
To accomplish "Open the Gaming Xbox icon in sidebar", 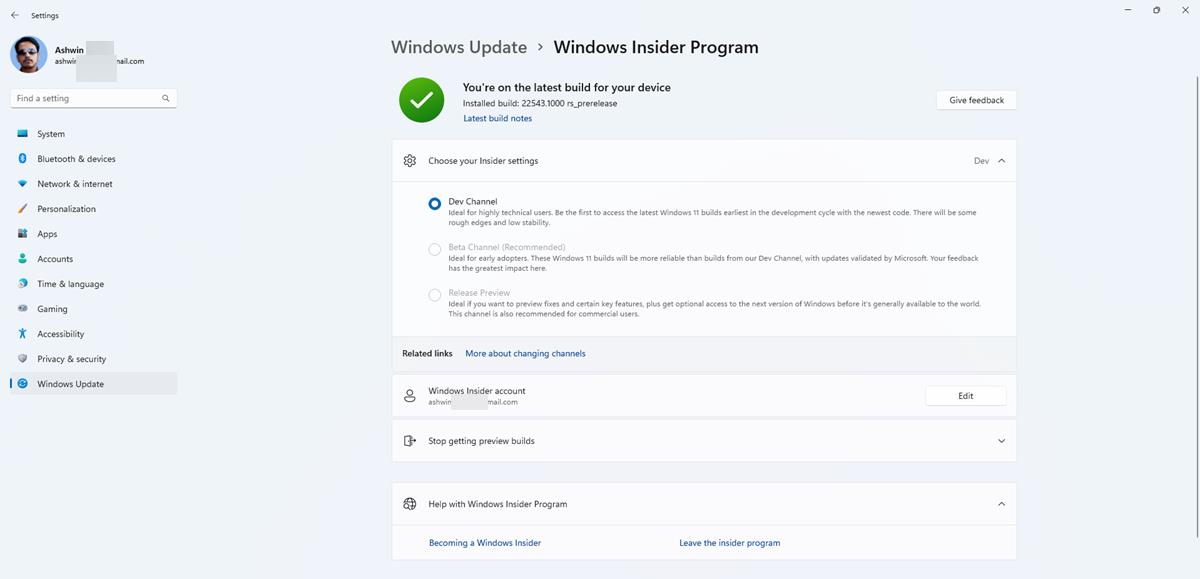I will (x=22, y=308).
